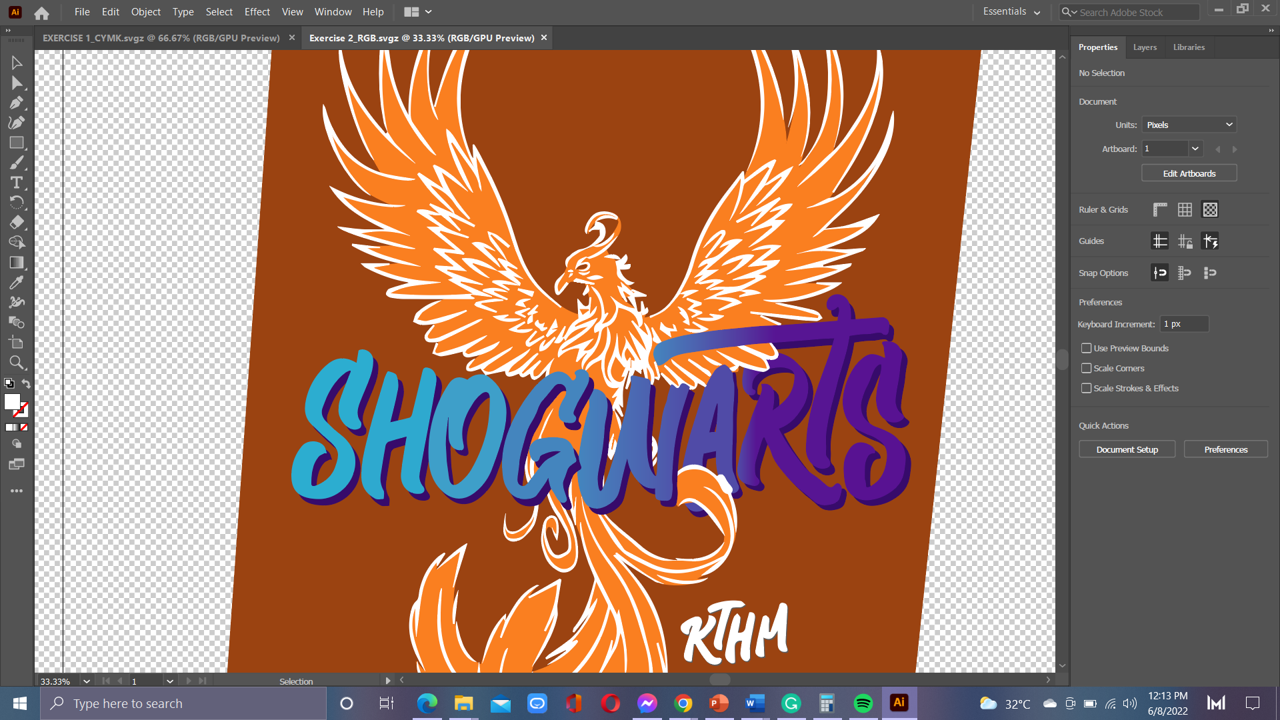Image resolution: width=1280 pixels, height=720 pixels.
Task: Click the Document Setup button
Action: coord(1127,450)
